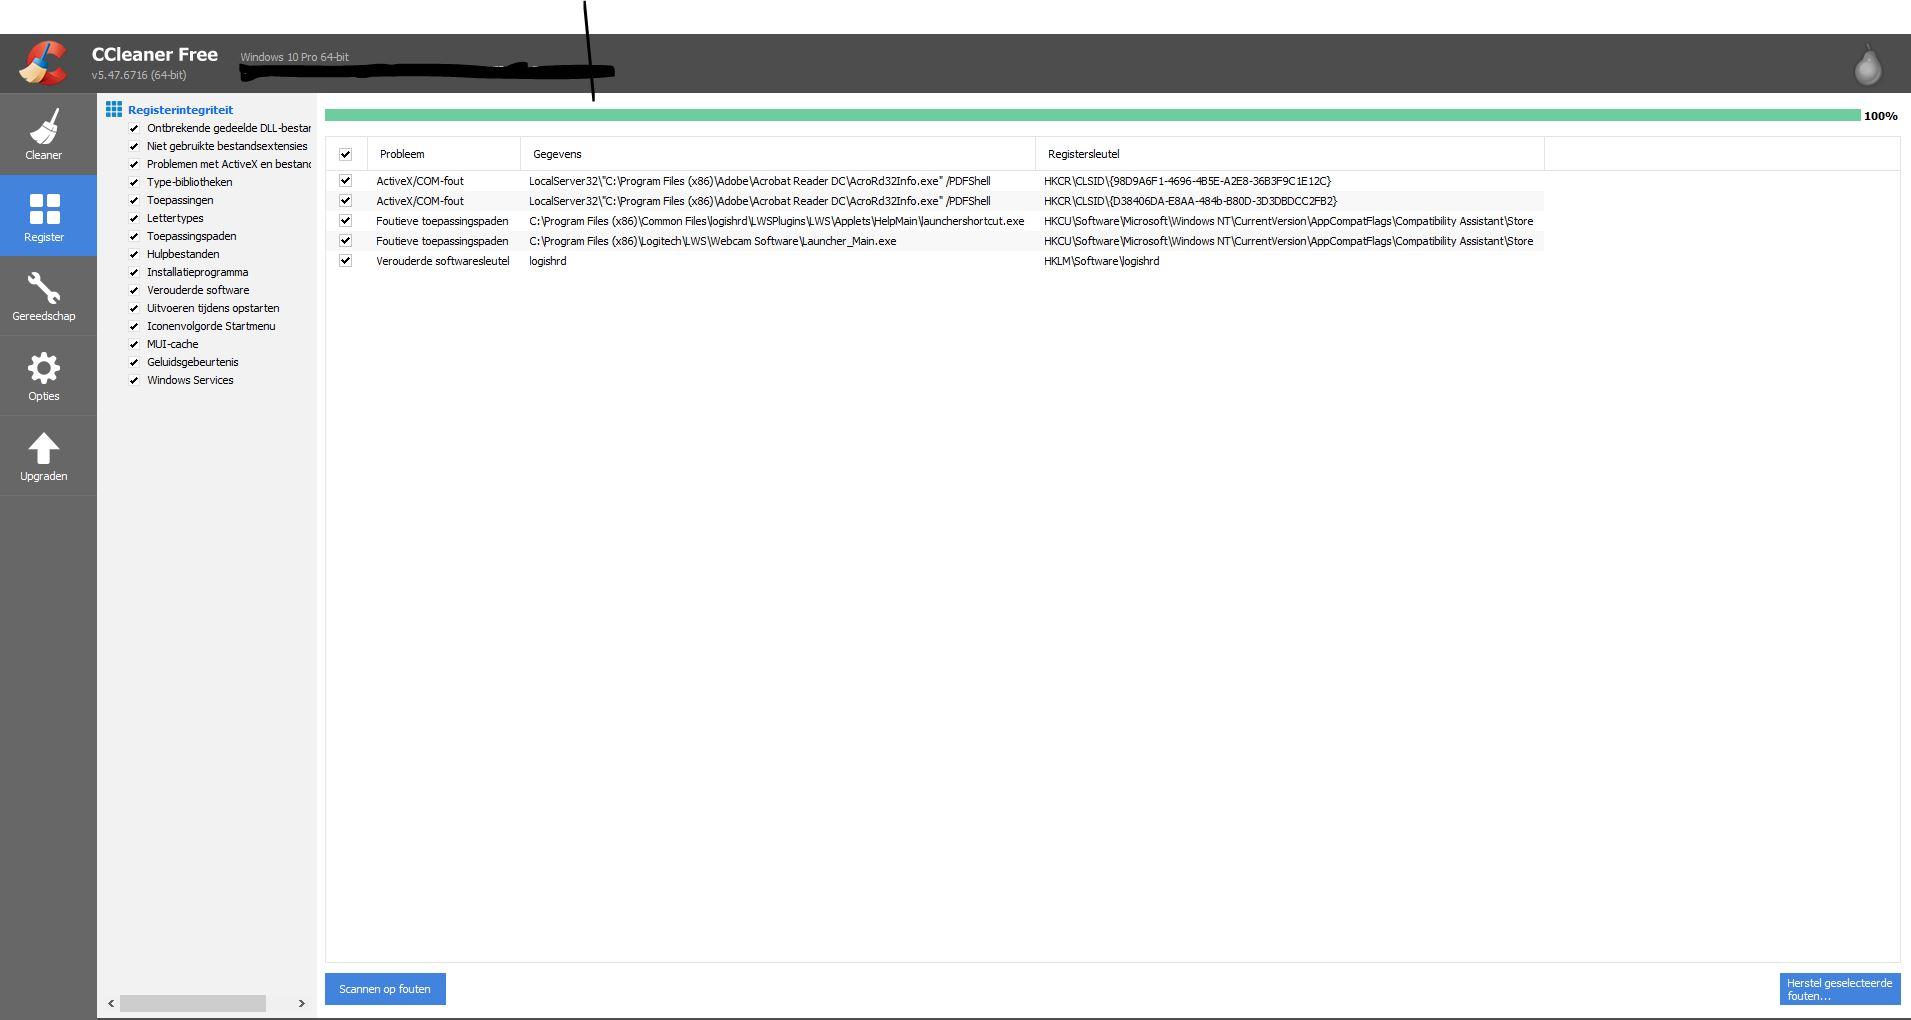
Task: Open the Upgraden section
Action: click(44, 456)
